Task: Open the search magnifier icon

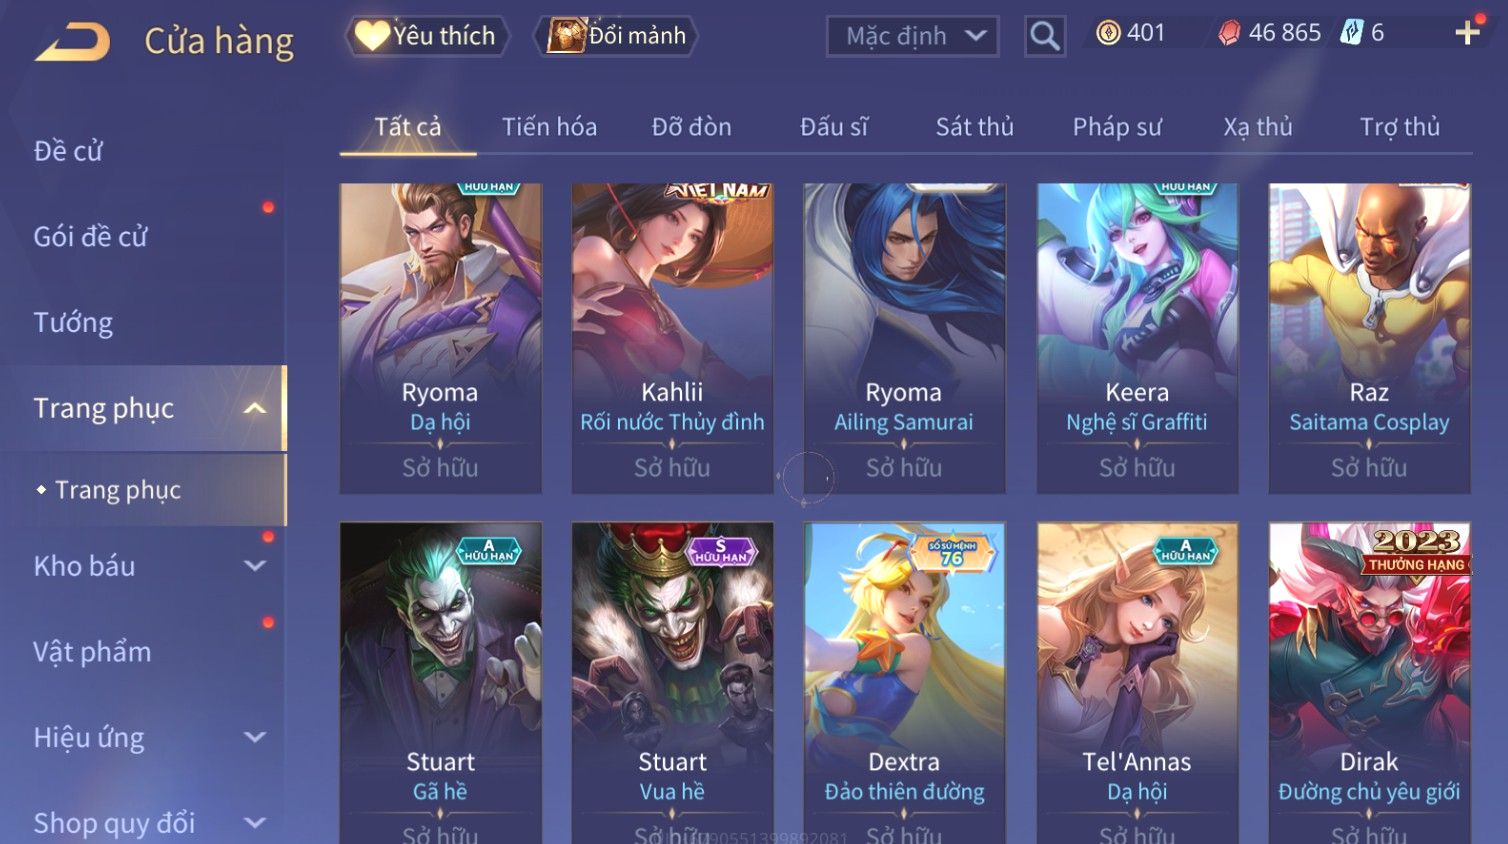Action: pos(1045,36)
